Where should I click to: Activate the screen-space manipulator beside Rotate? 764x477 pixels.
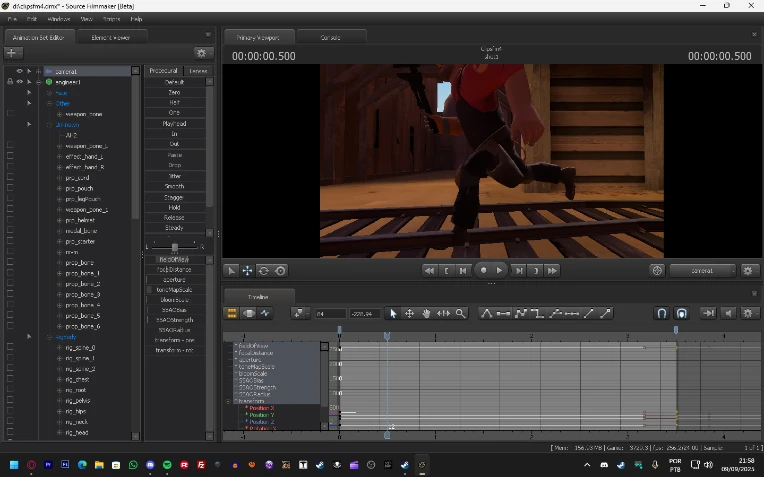point(280,271)
